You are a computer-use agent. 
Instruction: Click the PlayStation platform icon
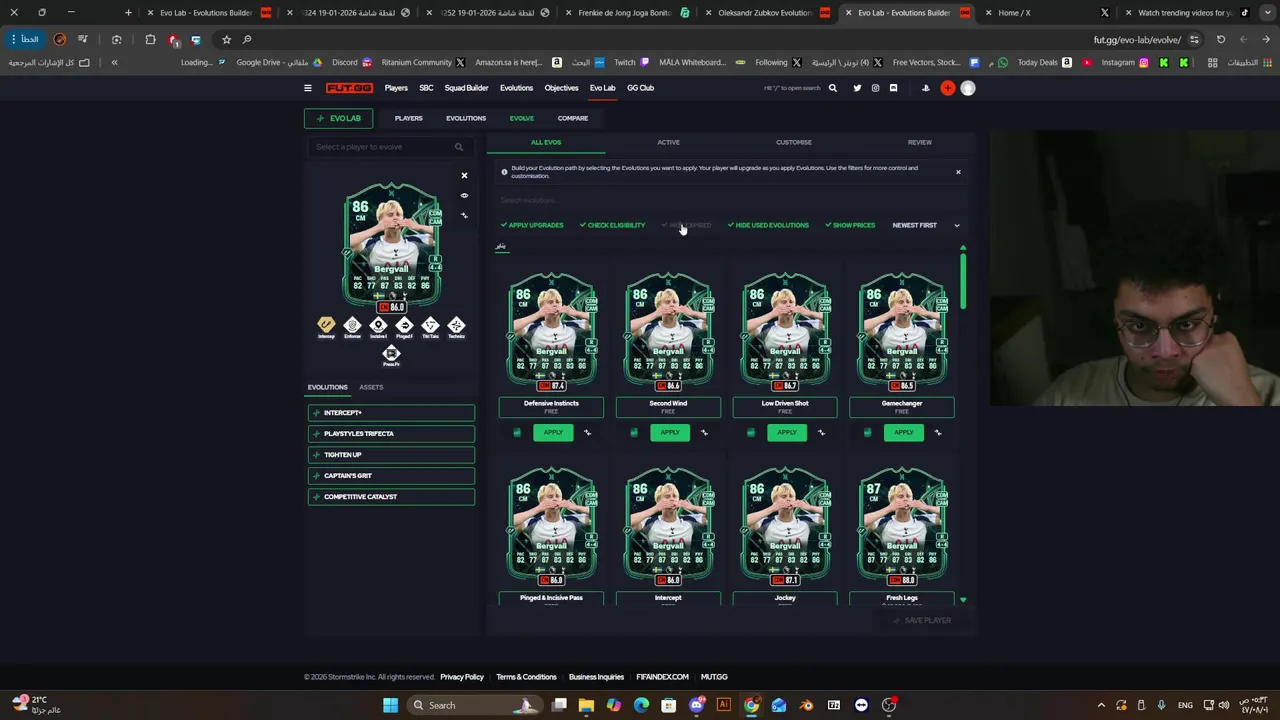[x=925, y=88]
